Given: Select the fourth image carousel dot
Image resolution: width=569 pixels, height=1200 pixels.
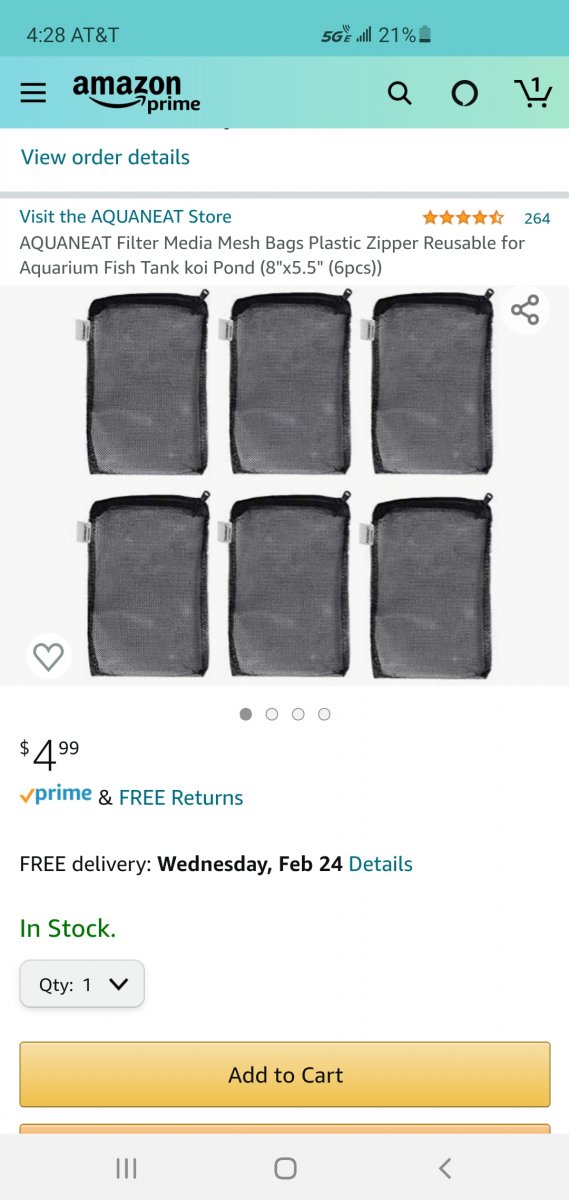Looking at the screenshot, I should (x=324, y=714).
